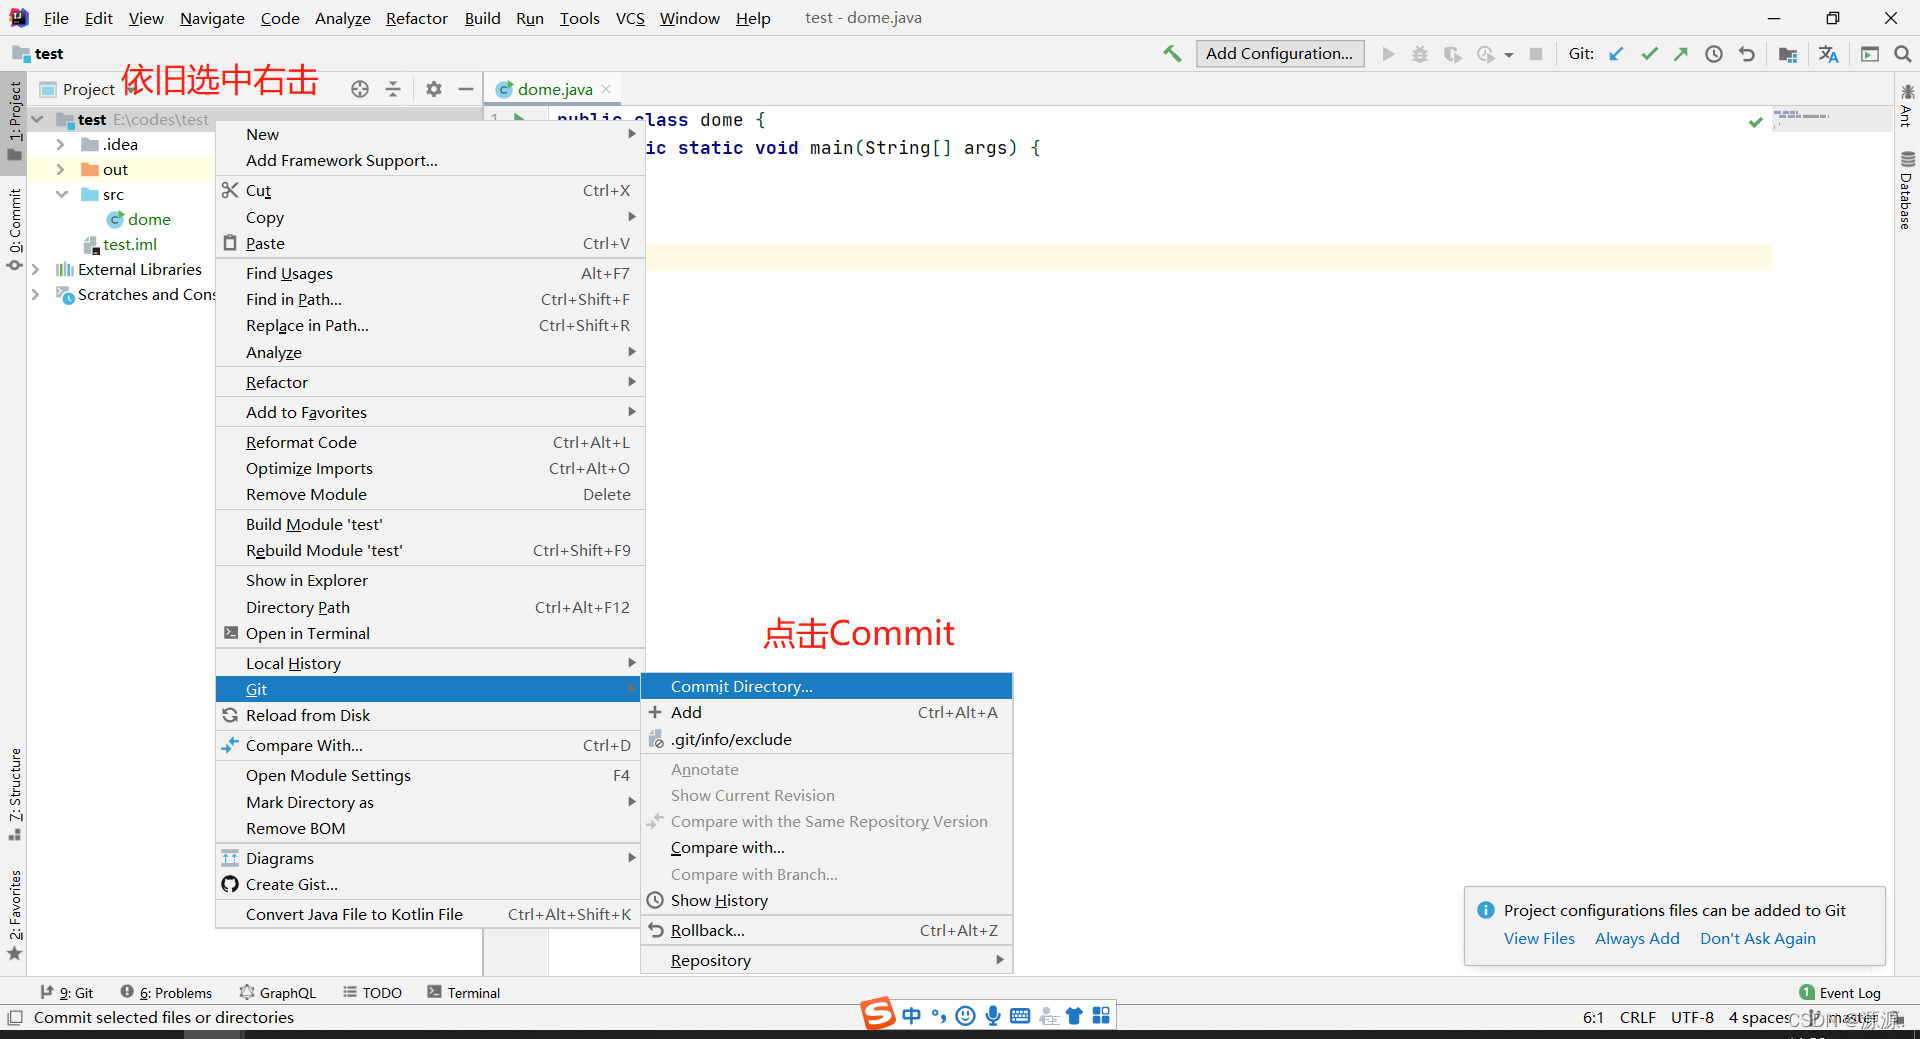Collapse the src folder
This screenshot has width=1920, height=1039.
tap(61, 195)
